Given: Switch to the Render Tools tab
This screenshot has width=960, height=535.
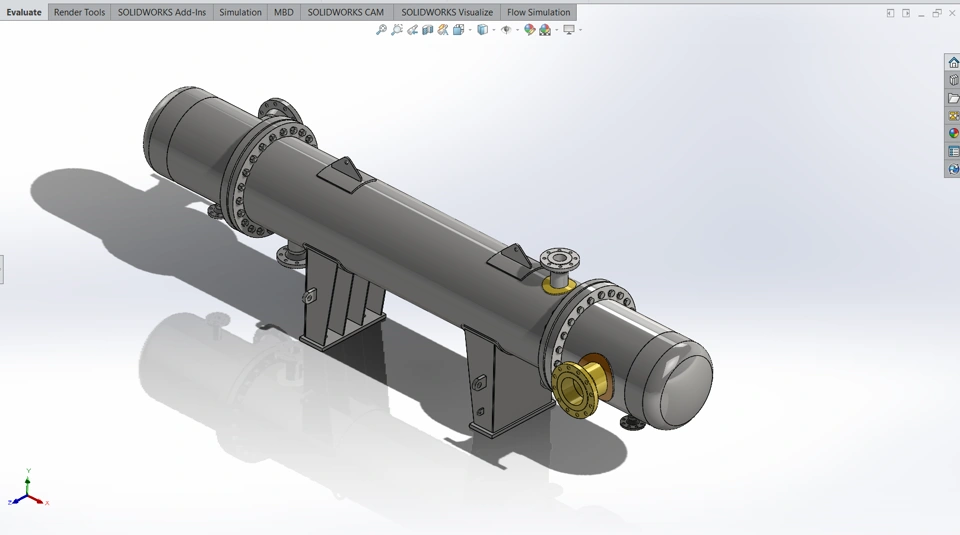Looking at the screenshot, I should point(80,12).
